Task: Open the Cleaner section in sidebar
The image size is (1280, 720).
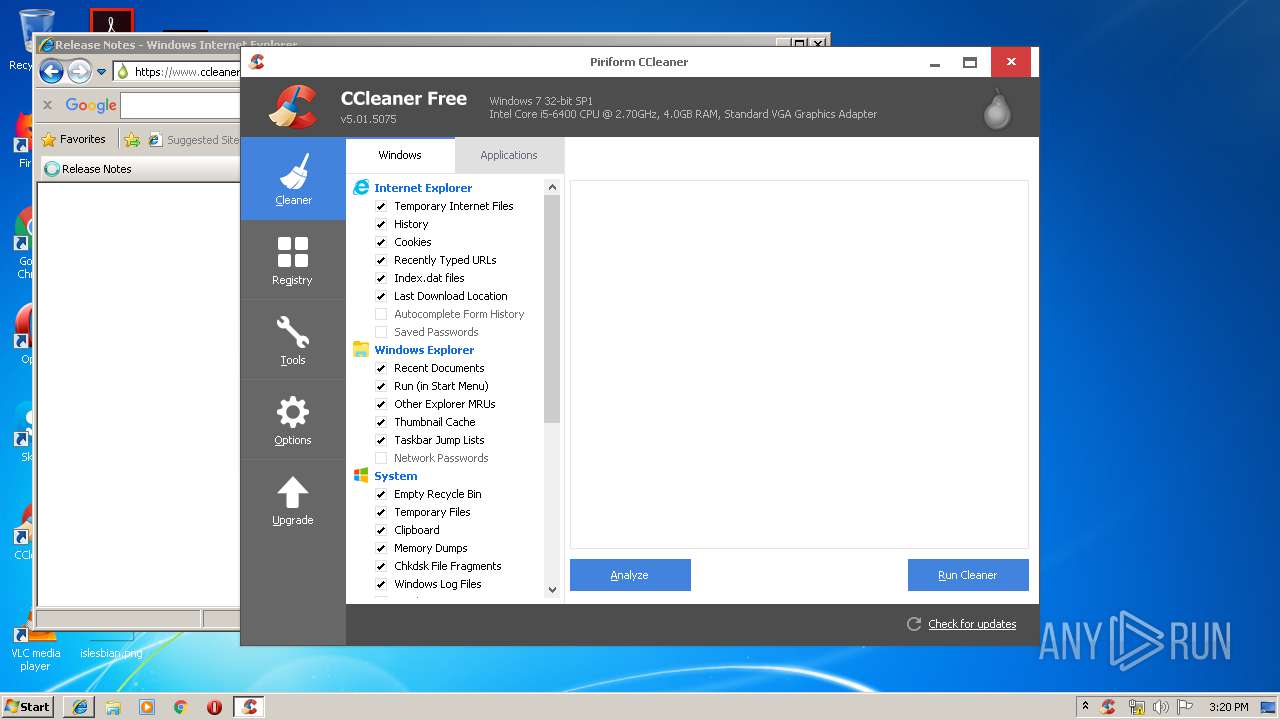Action: 293,179
